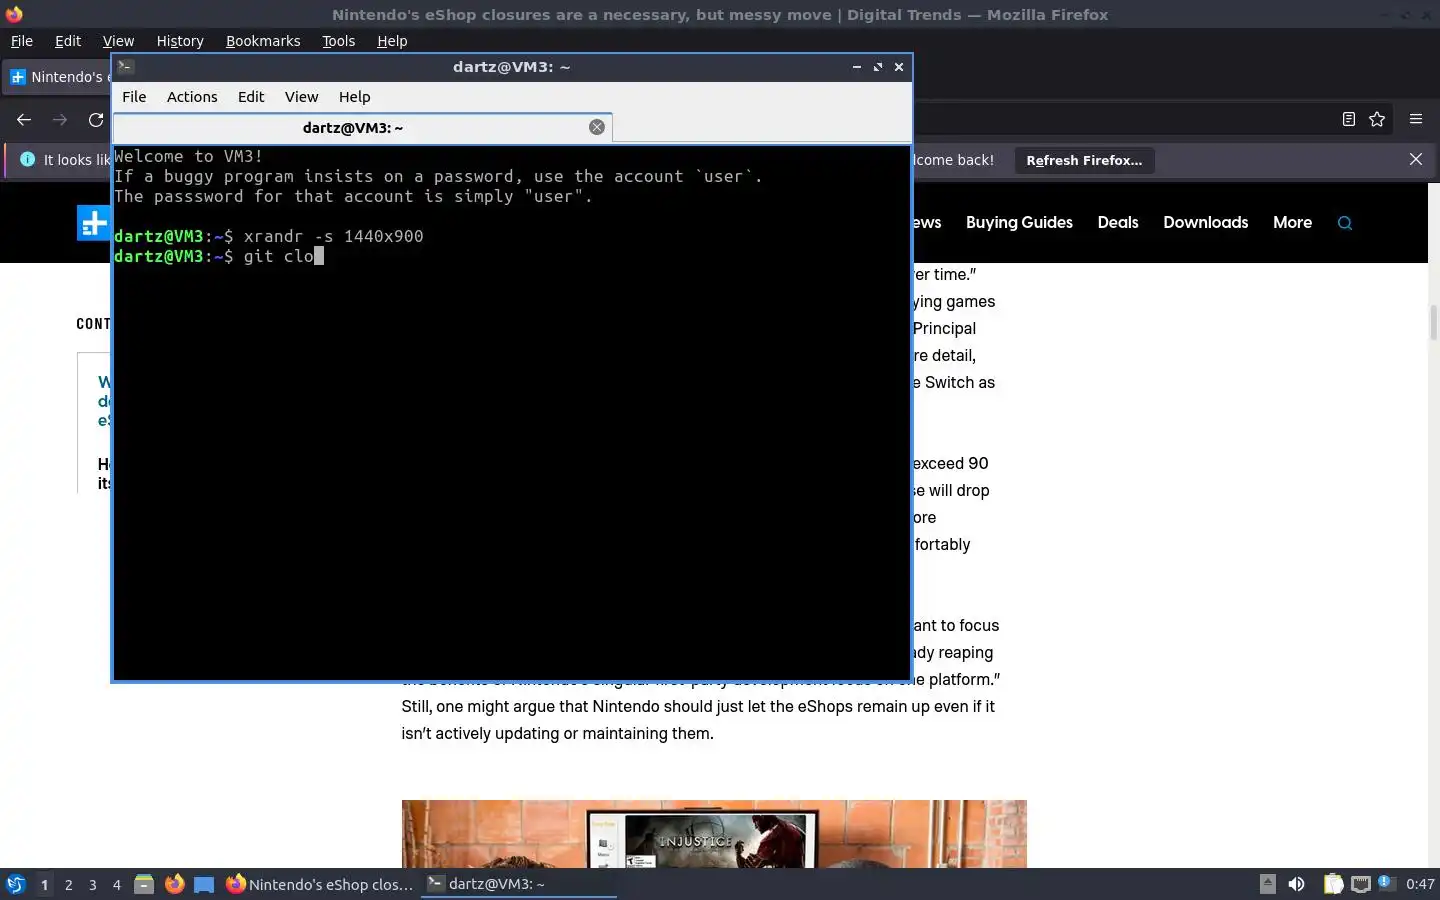Open the Buying Guides navigation link
This screenshot has width=1440, height=900.
tap(1019, 222)
